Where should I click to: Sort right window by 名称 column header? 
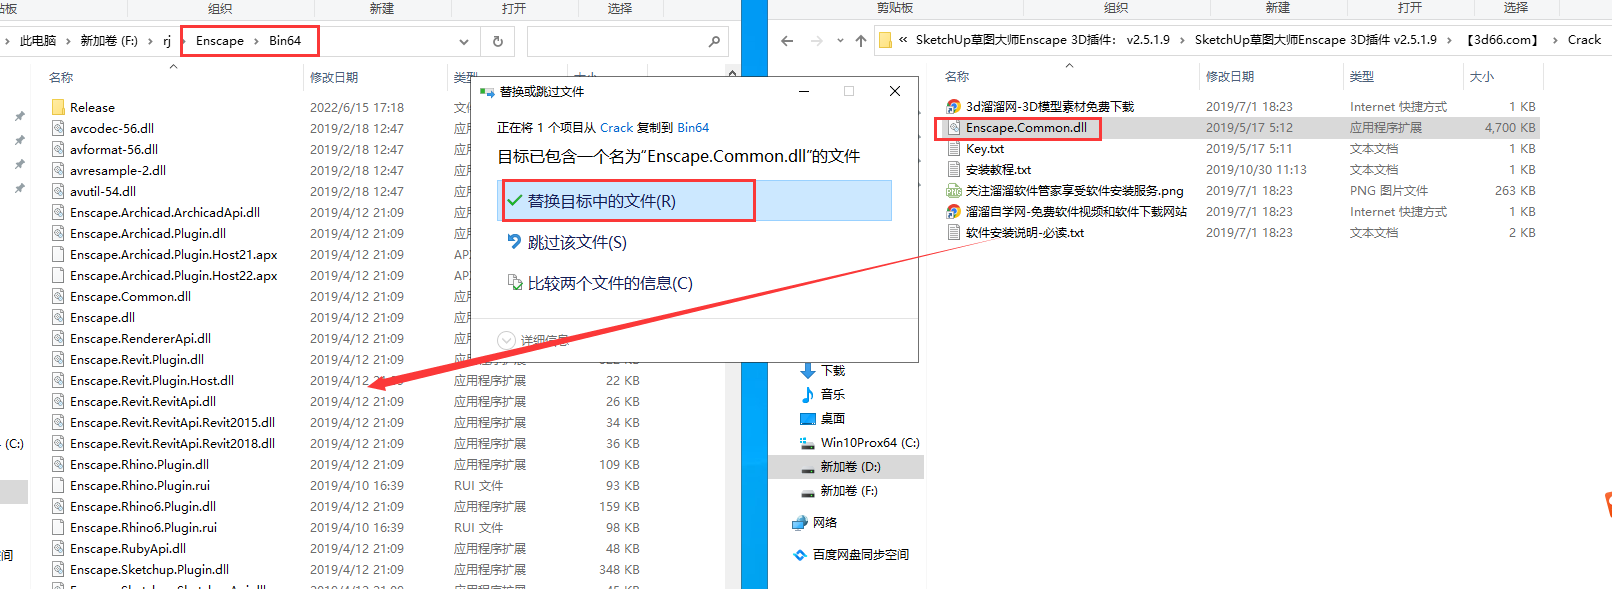957,76
